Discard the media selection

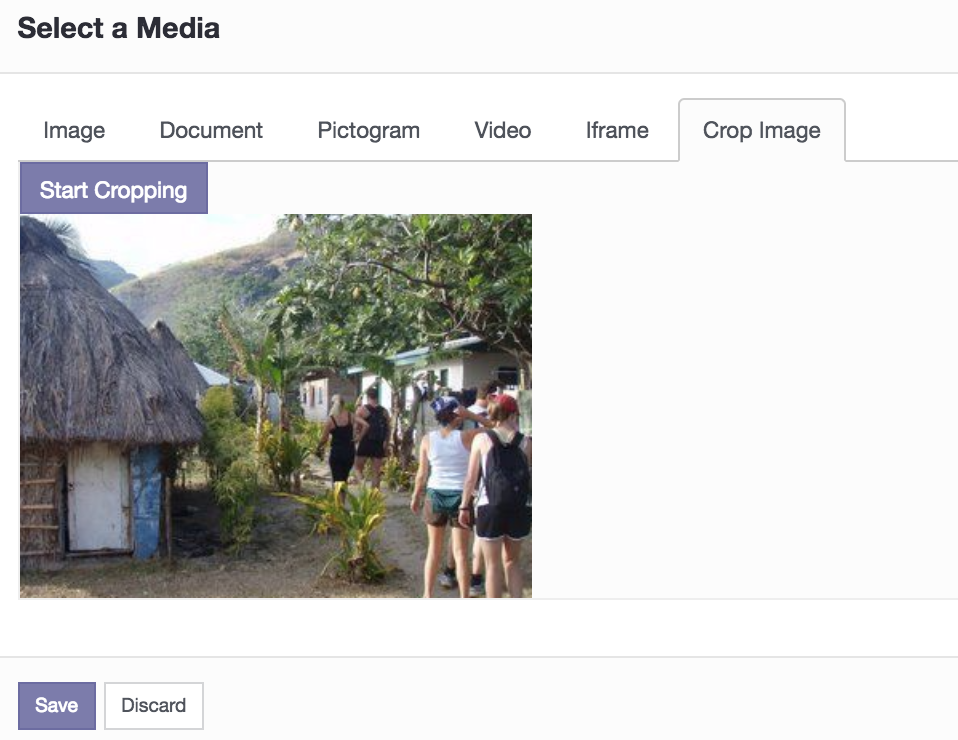[153, 705]
